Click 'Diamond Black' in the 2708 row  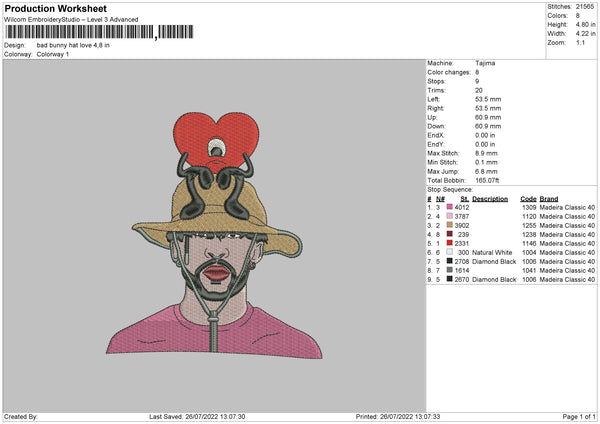494,262
